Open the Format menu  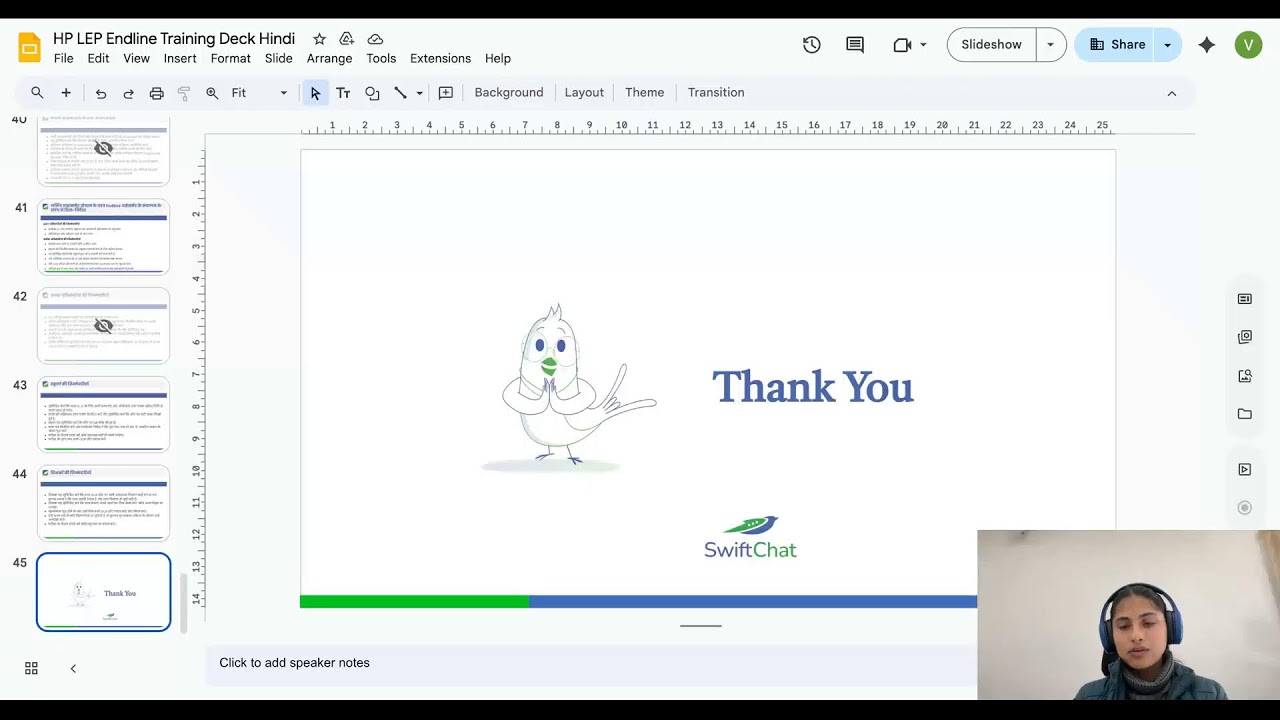tap(230, 59)
